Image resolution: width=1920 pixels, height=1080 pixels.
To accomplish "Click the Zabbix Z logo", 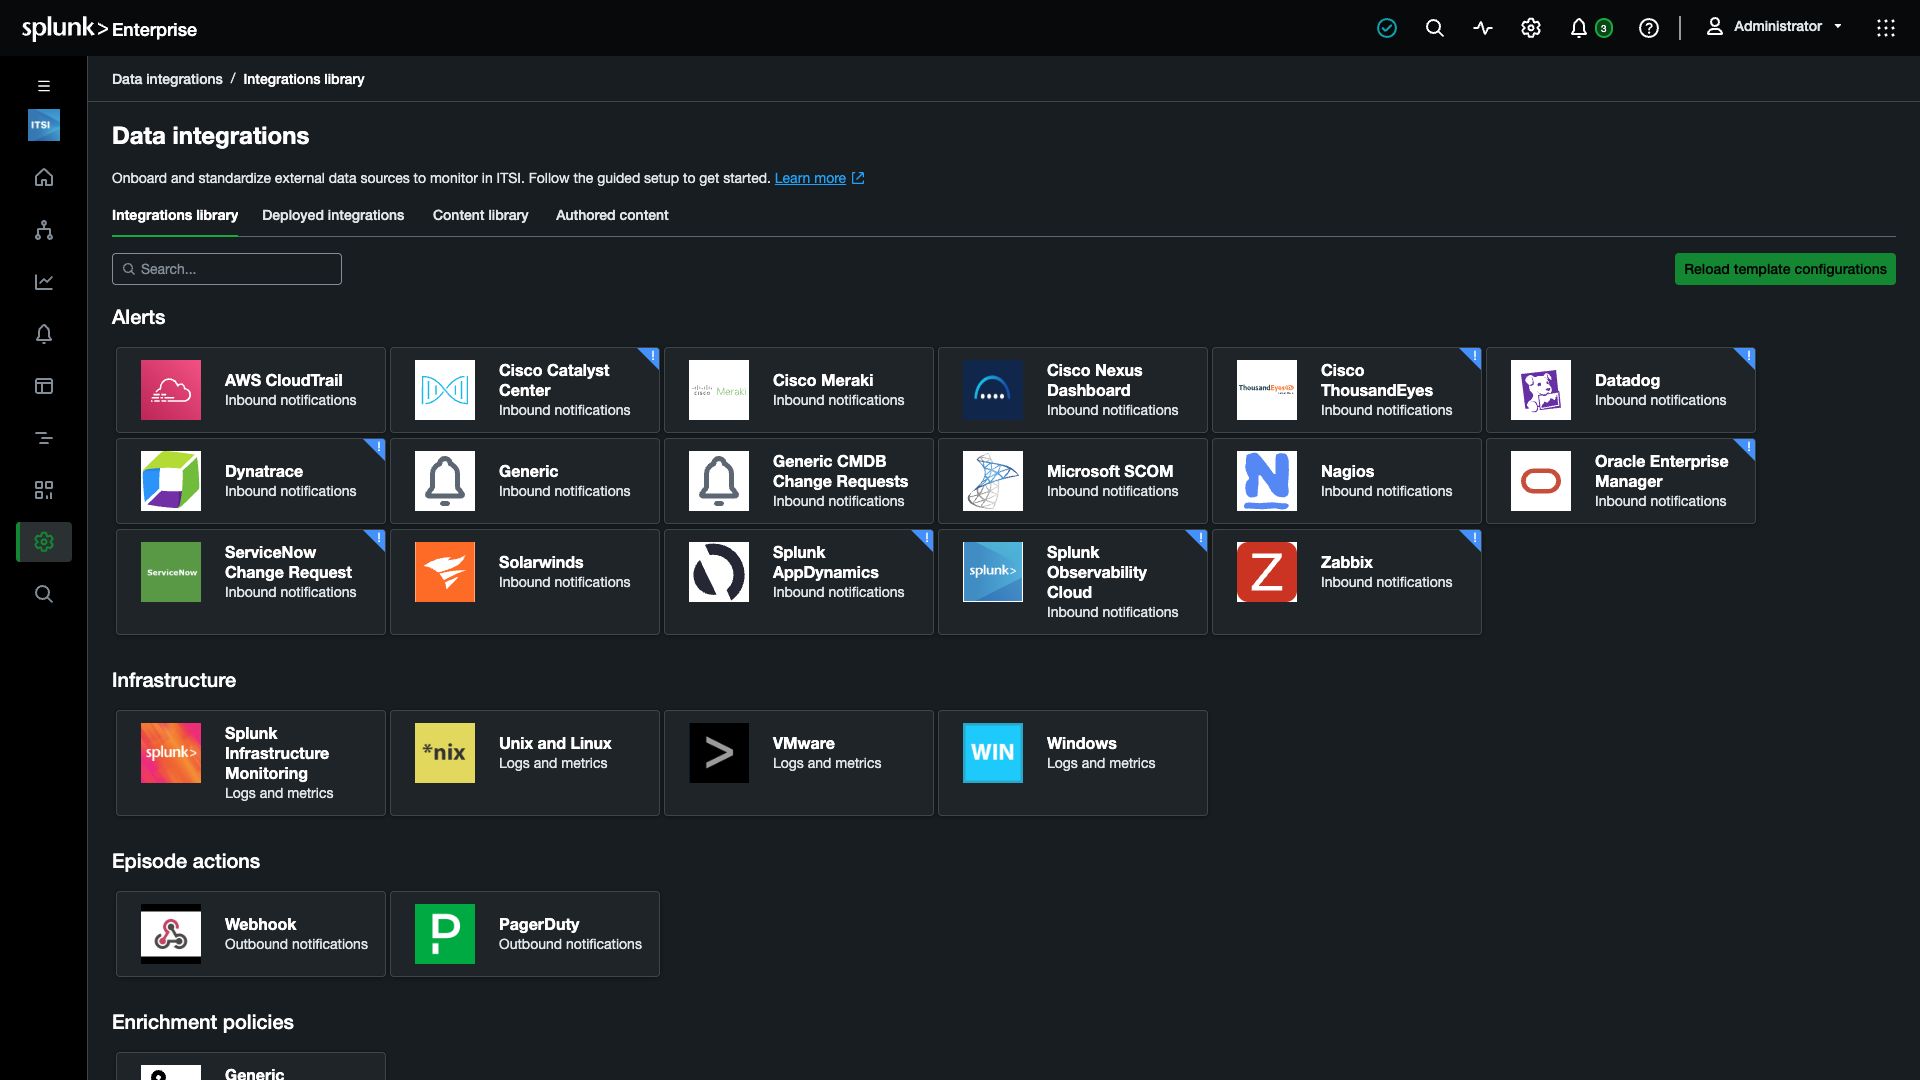I will 1267,572.
